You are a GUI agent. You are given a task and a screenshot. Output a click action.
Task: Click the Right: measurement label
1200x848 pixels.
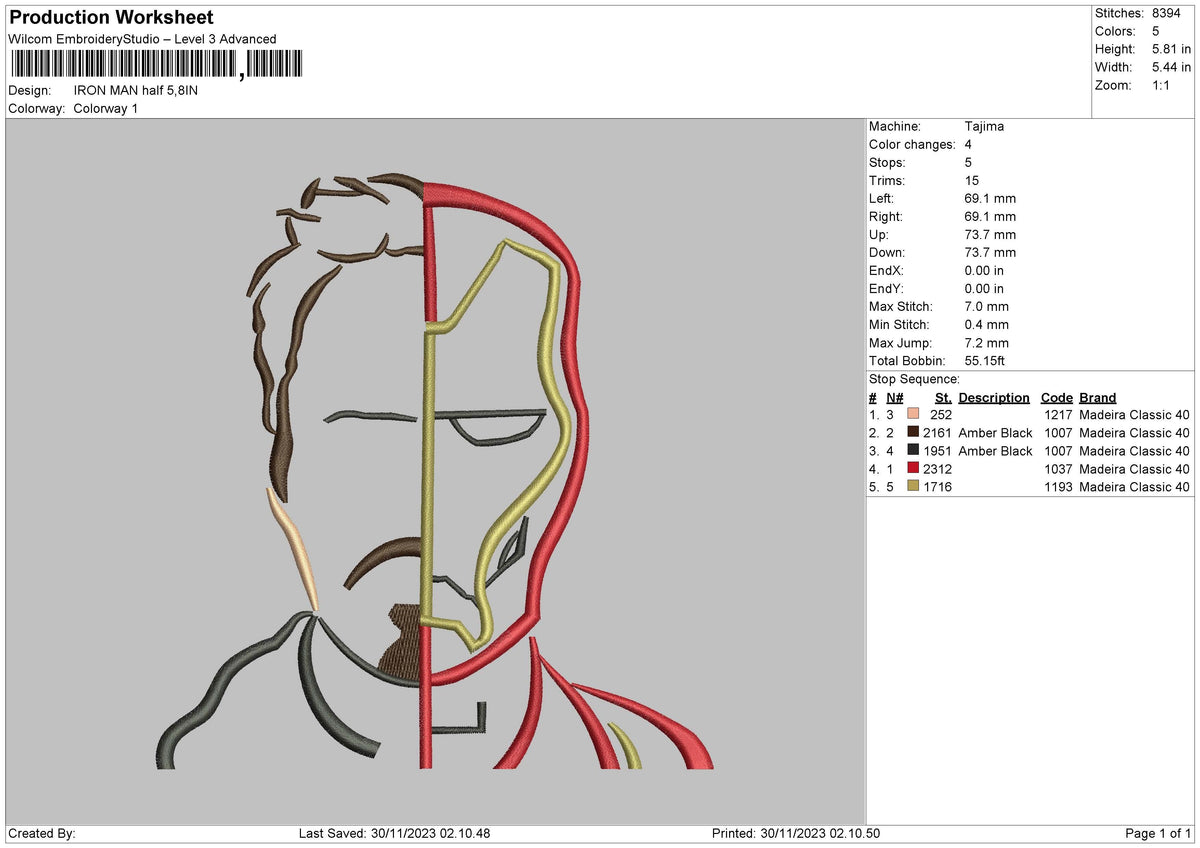pos(885,216)
